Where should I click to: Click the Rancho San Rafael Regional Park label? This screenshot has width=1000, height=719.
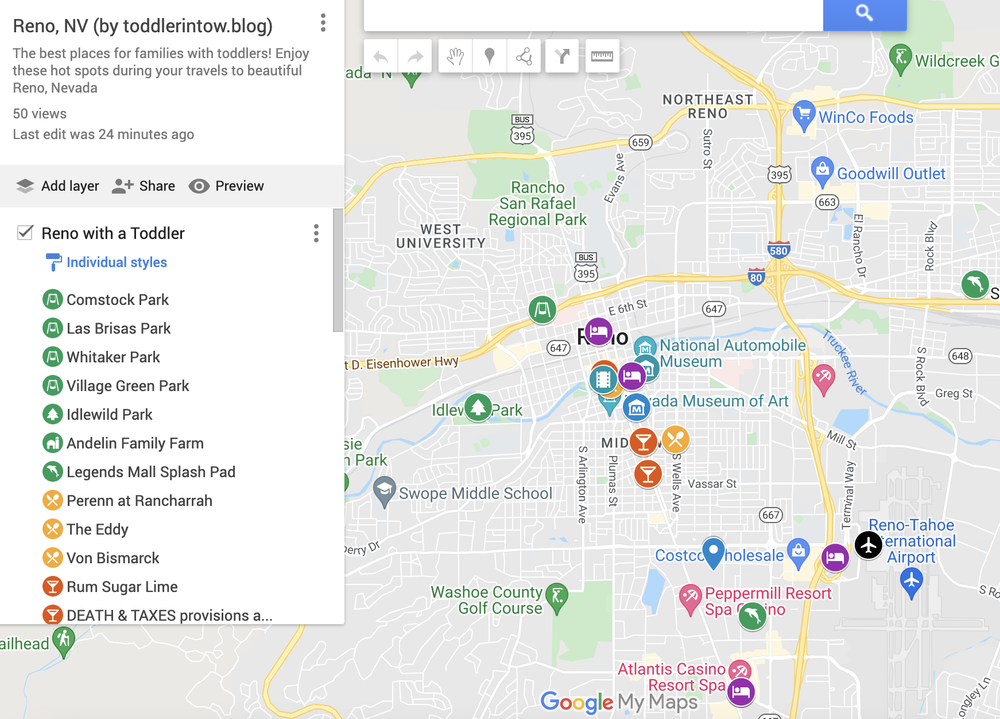pyautogui.click(x=538, y=204)
